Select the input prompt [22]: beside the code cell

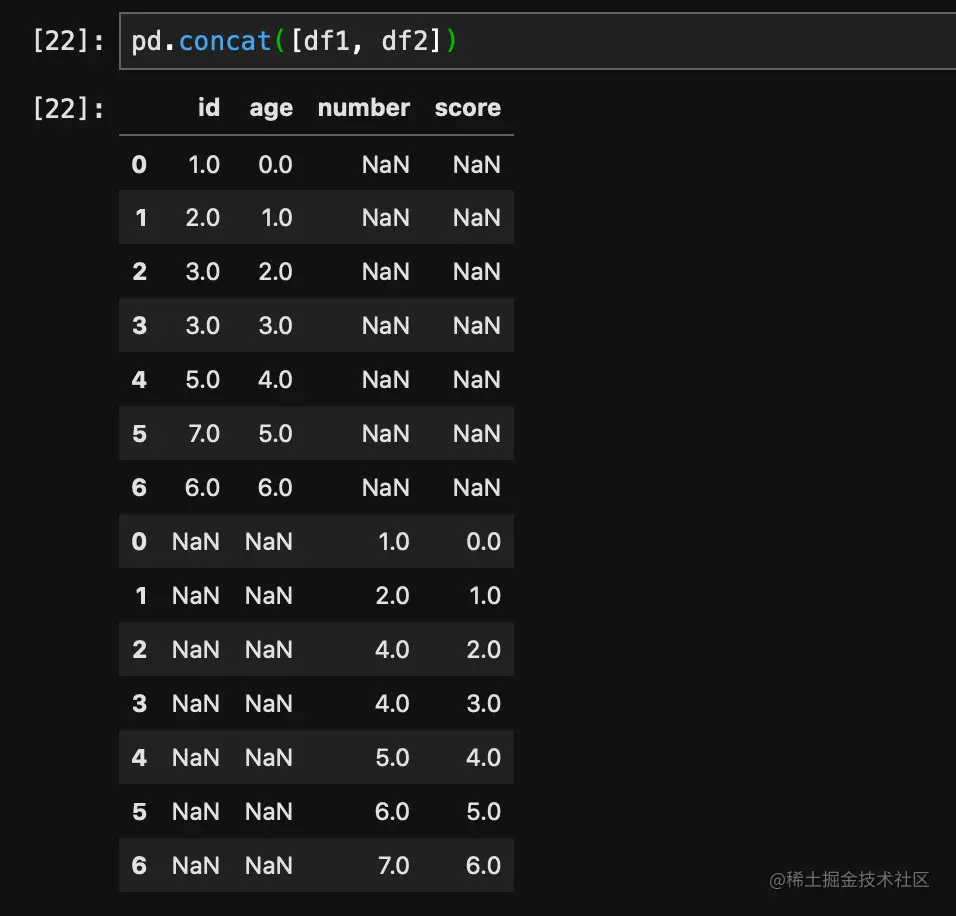click(68, 41)
